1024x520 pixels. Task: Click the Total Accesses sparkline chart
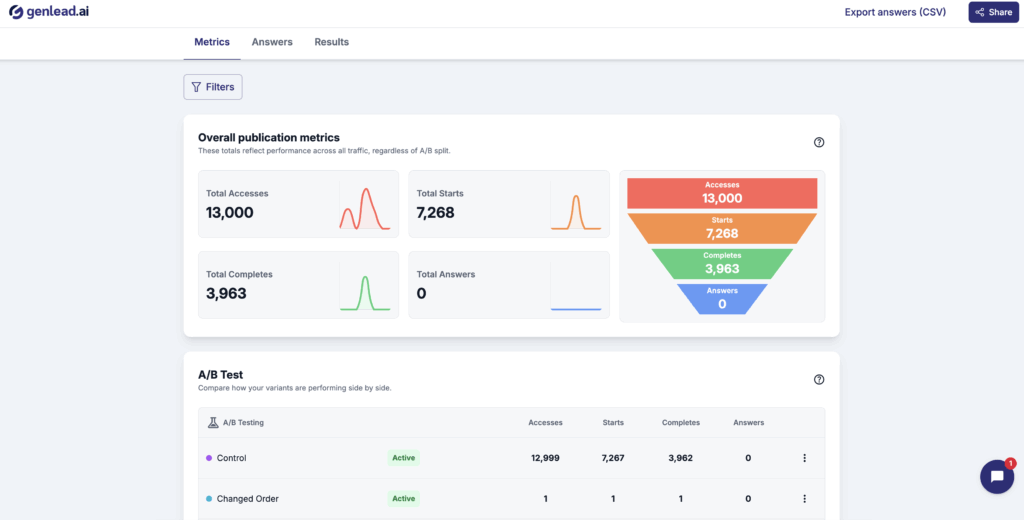(364, 208)
